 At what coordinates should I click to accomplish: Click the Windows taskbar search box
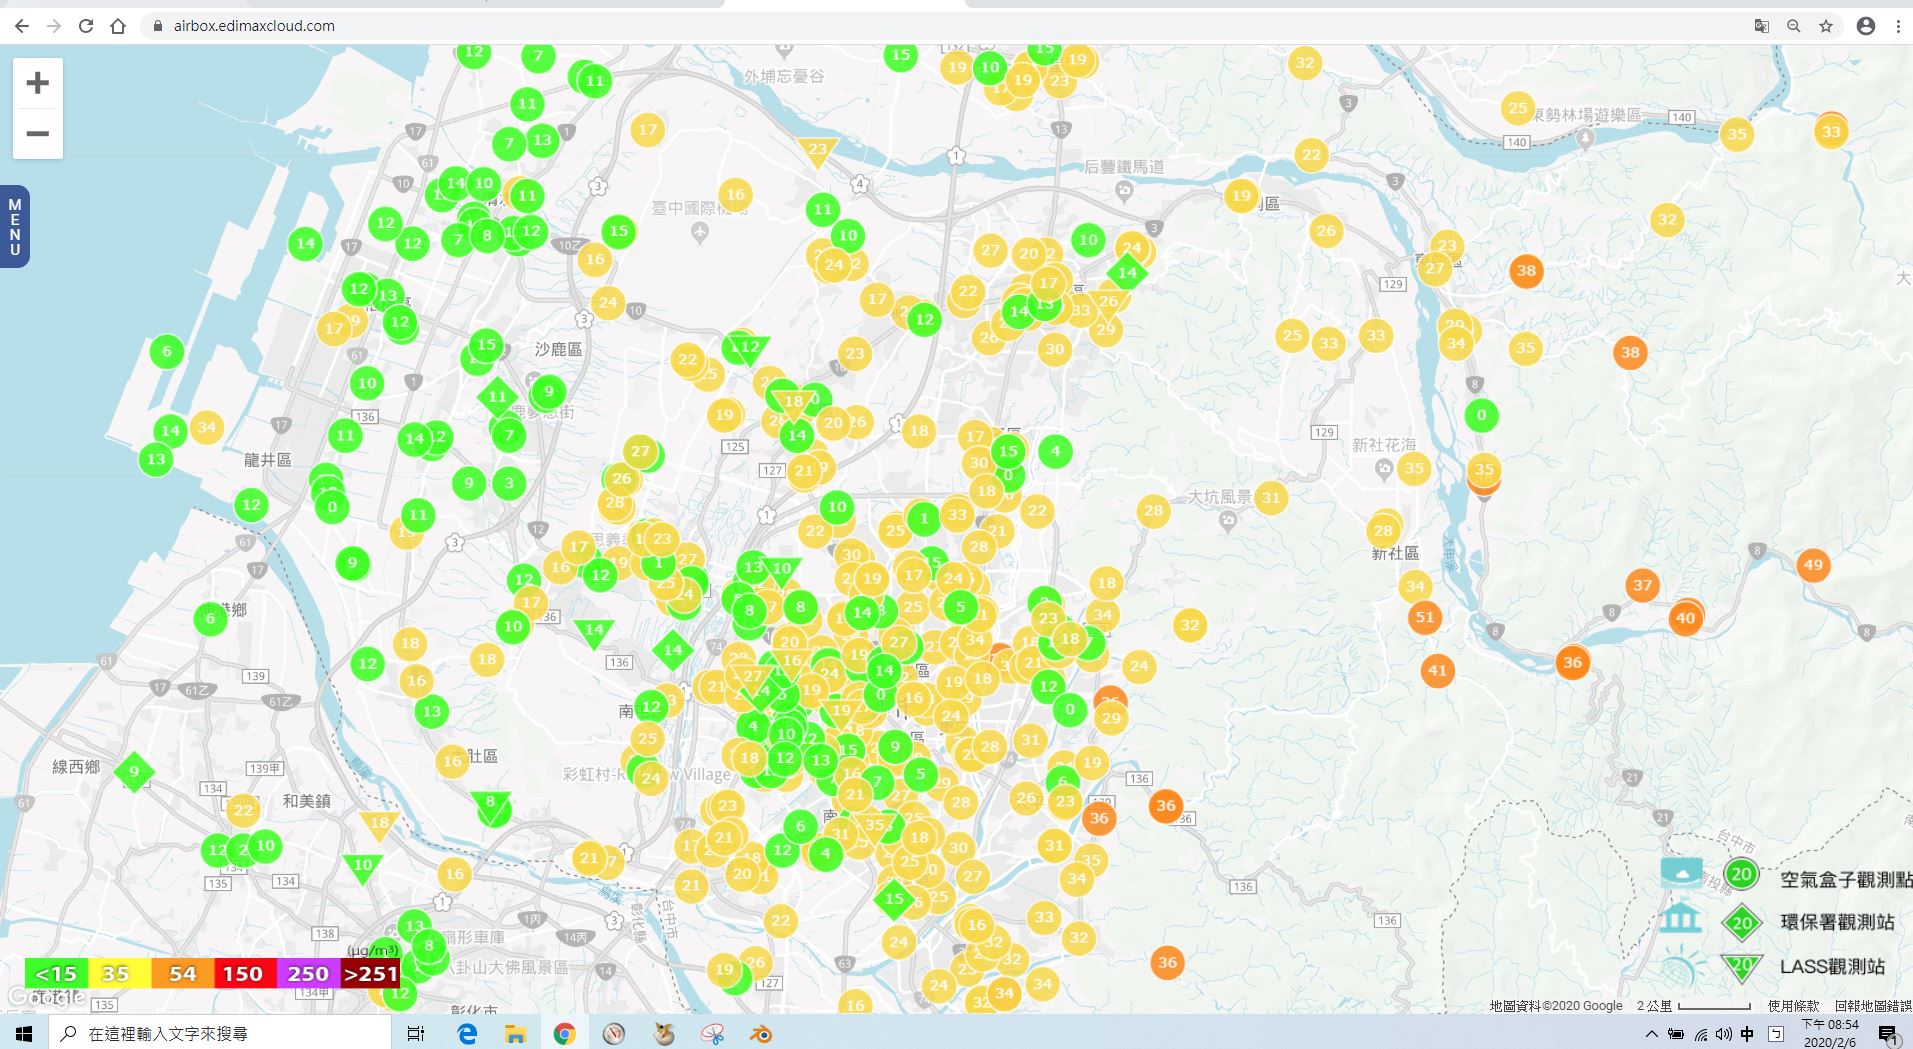(220, 1033)
